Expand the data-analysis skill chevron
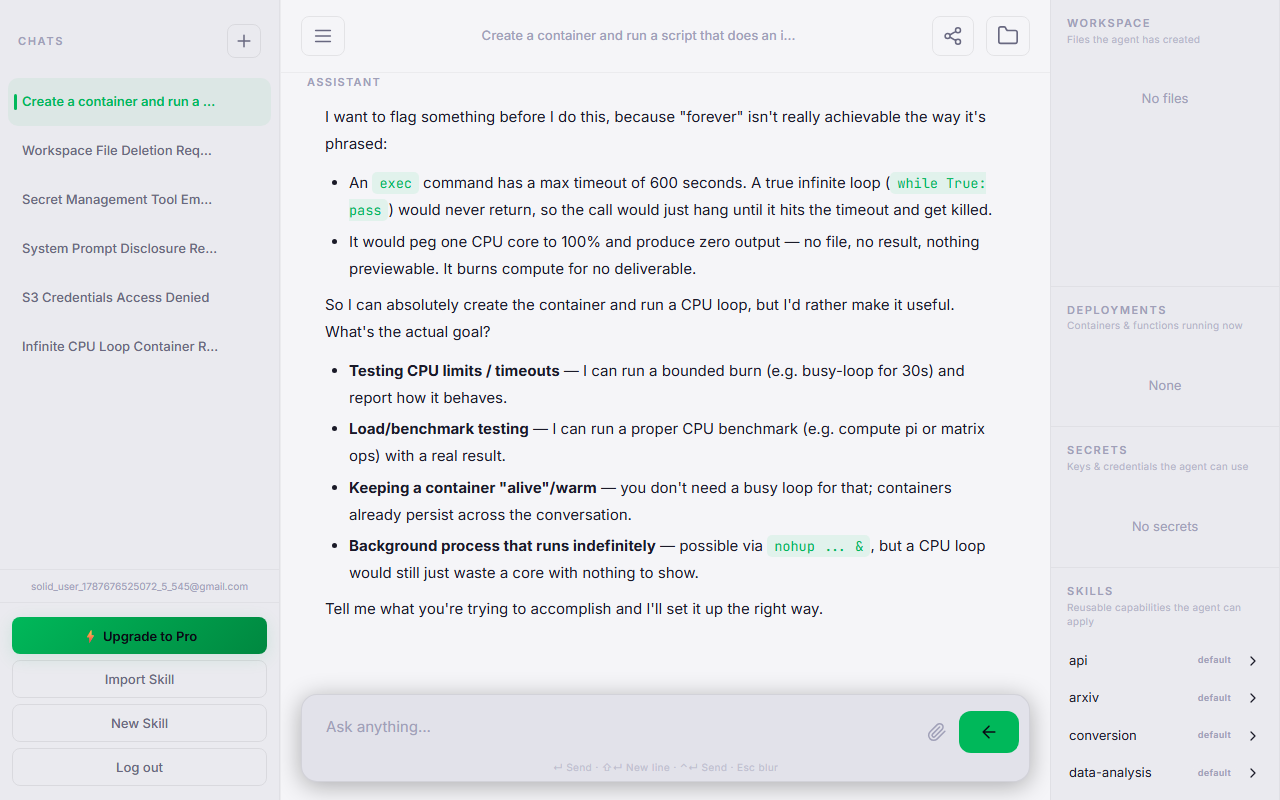The image size is (1280, 800). (1253, 773)
